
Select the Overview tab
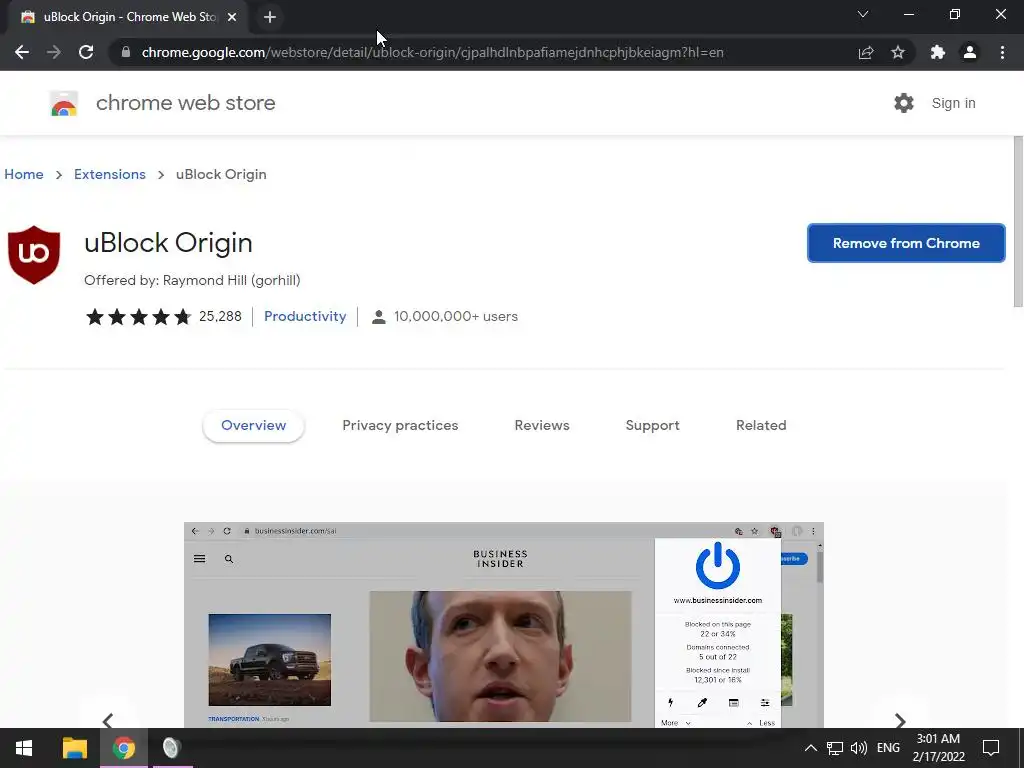pos(253,425)
